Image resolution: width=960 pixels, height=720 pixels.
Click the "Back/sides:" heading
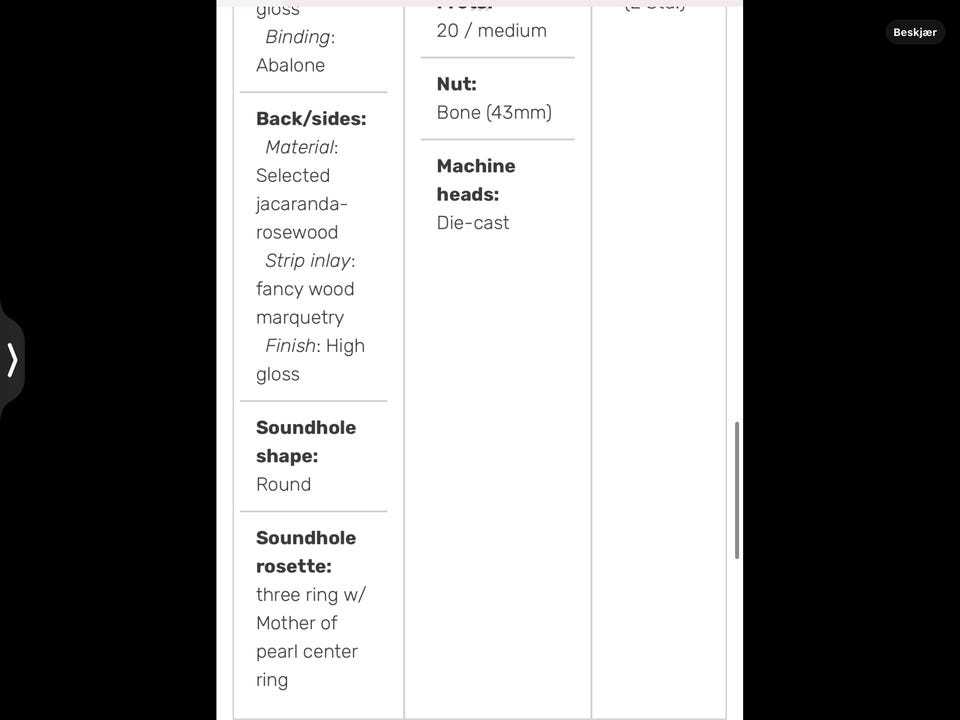(x=311, y=119)
